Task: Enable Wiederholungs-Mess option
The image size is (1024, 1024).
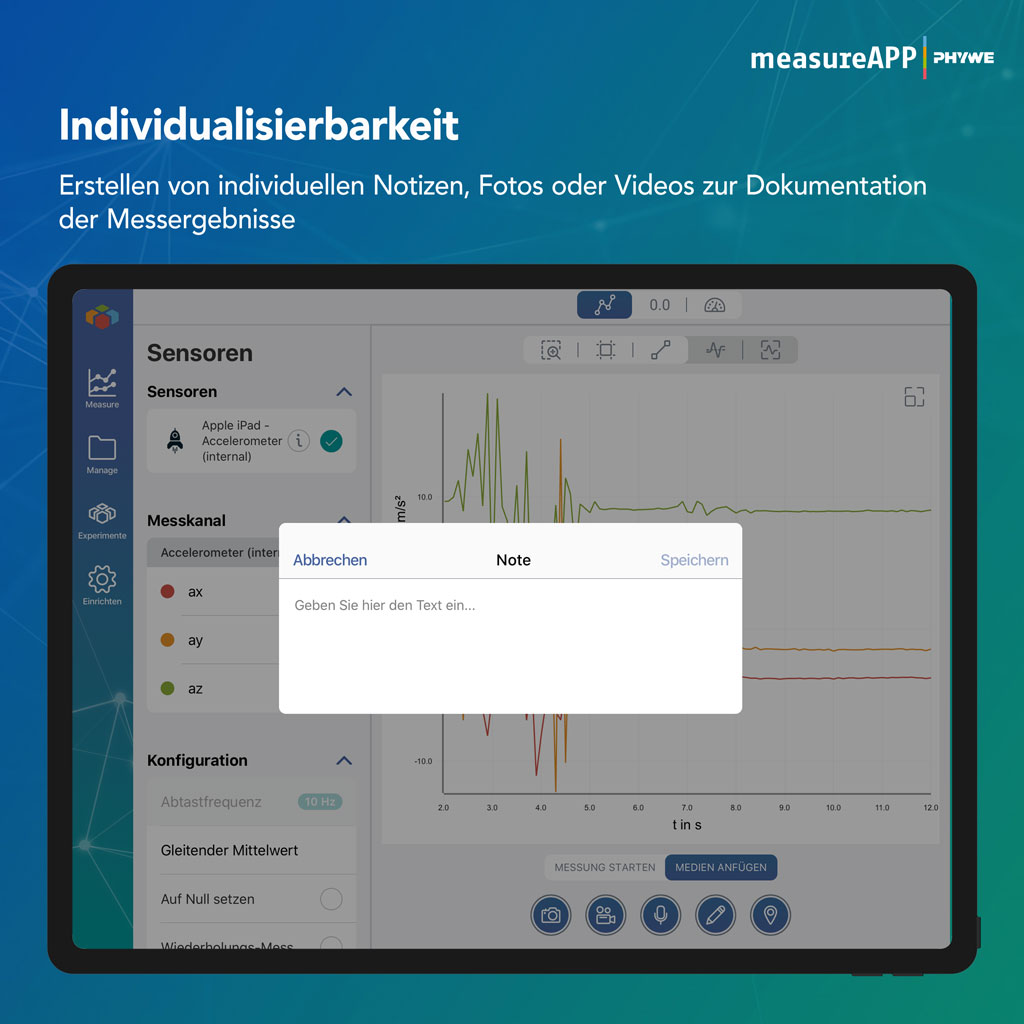Action: coord(331,943)
